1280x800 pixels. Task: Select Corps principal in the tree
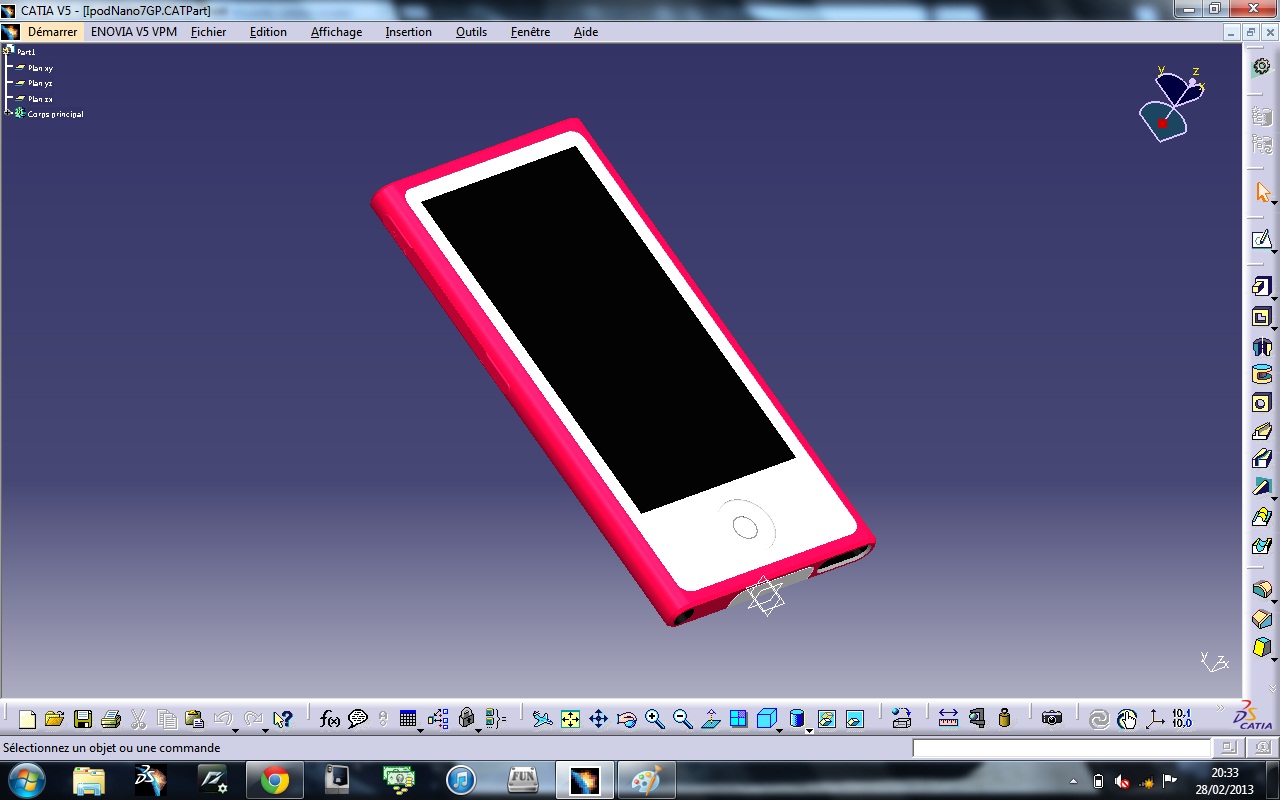click(55, 114)
